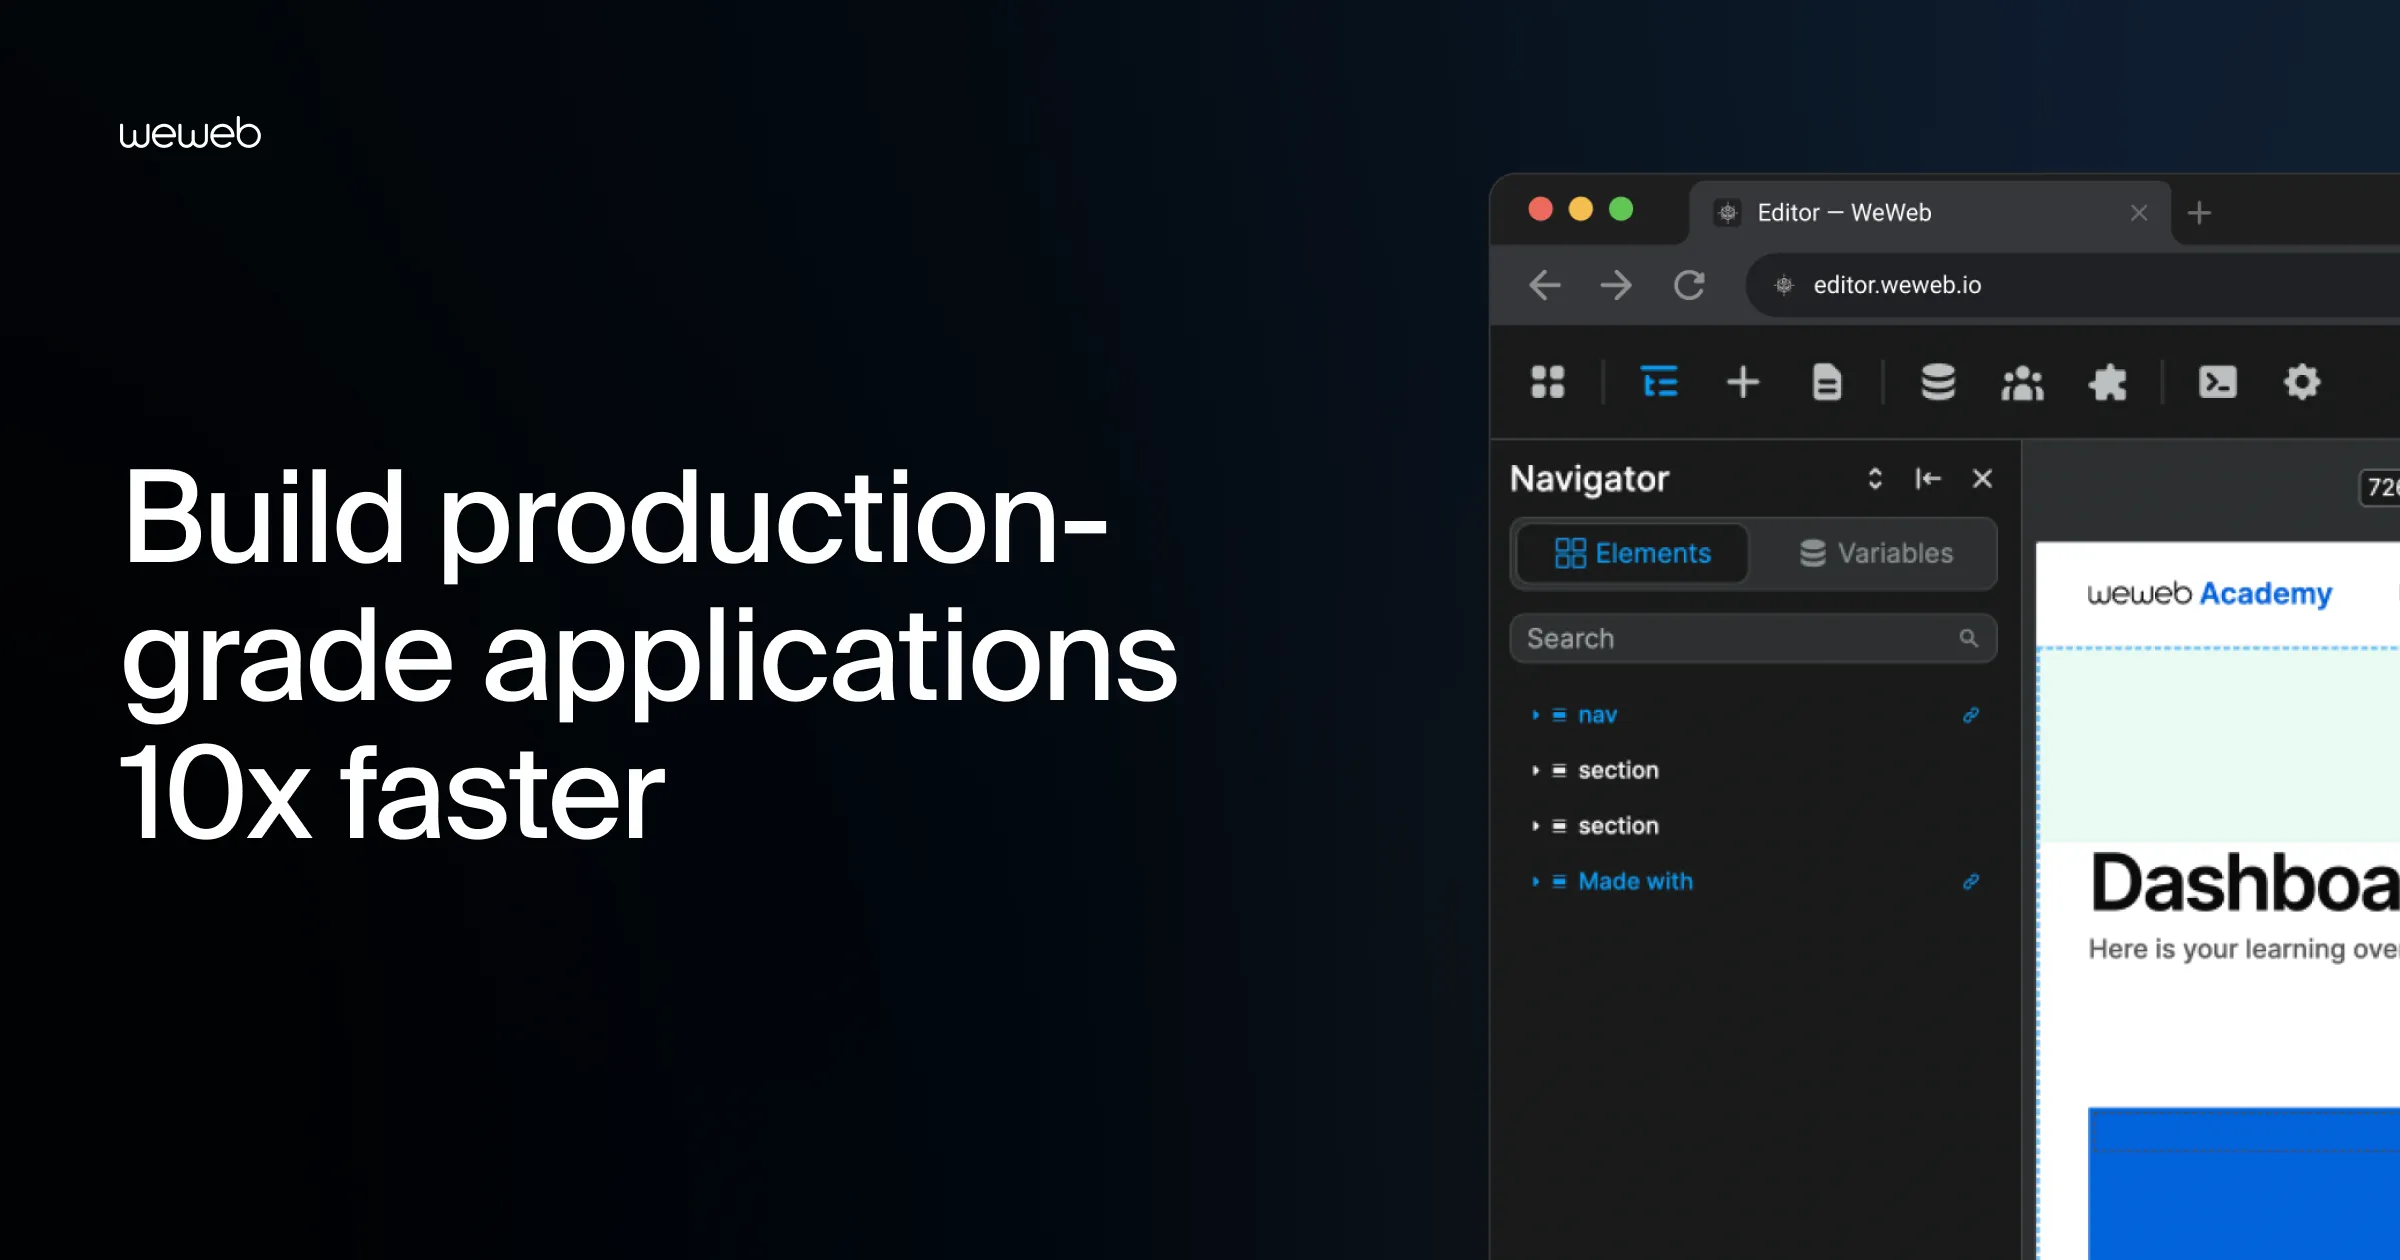The image size is (2400, 1260).
Task: Dock the Navigator panel with collapse-left icon
Action: point(1928,479)
